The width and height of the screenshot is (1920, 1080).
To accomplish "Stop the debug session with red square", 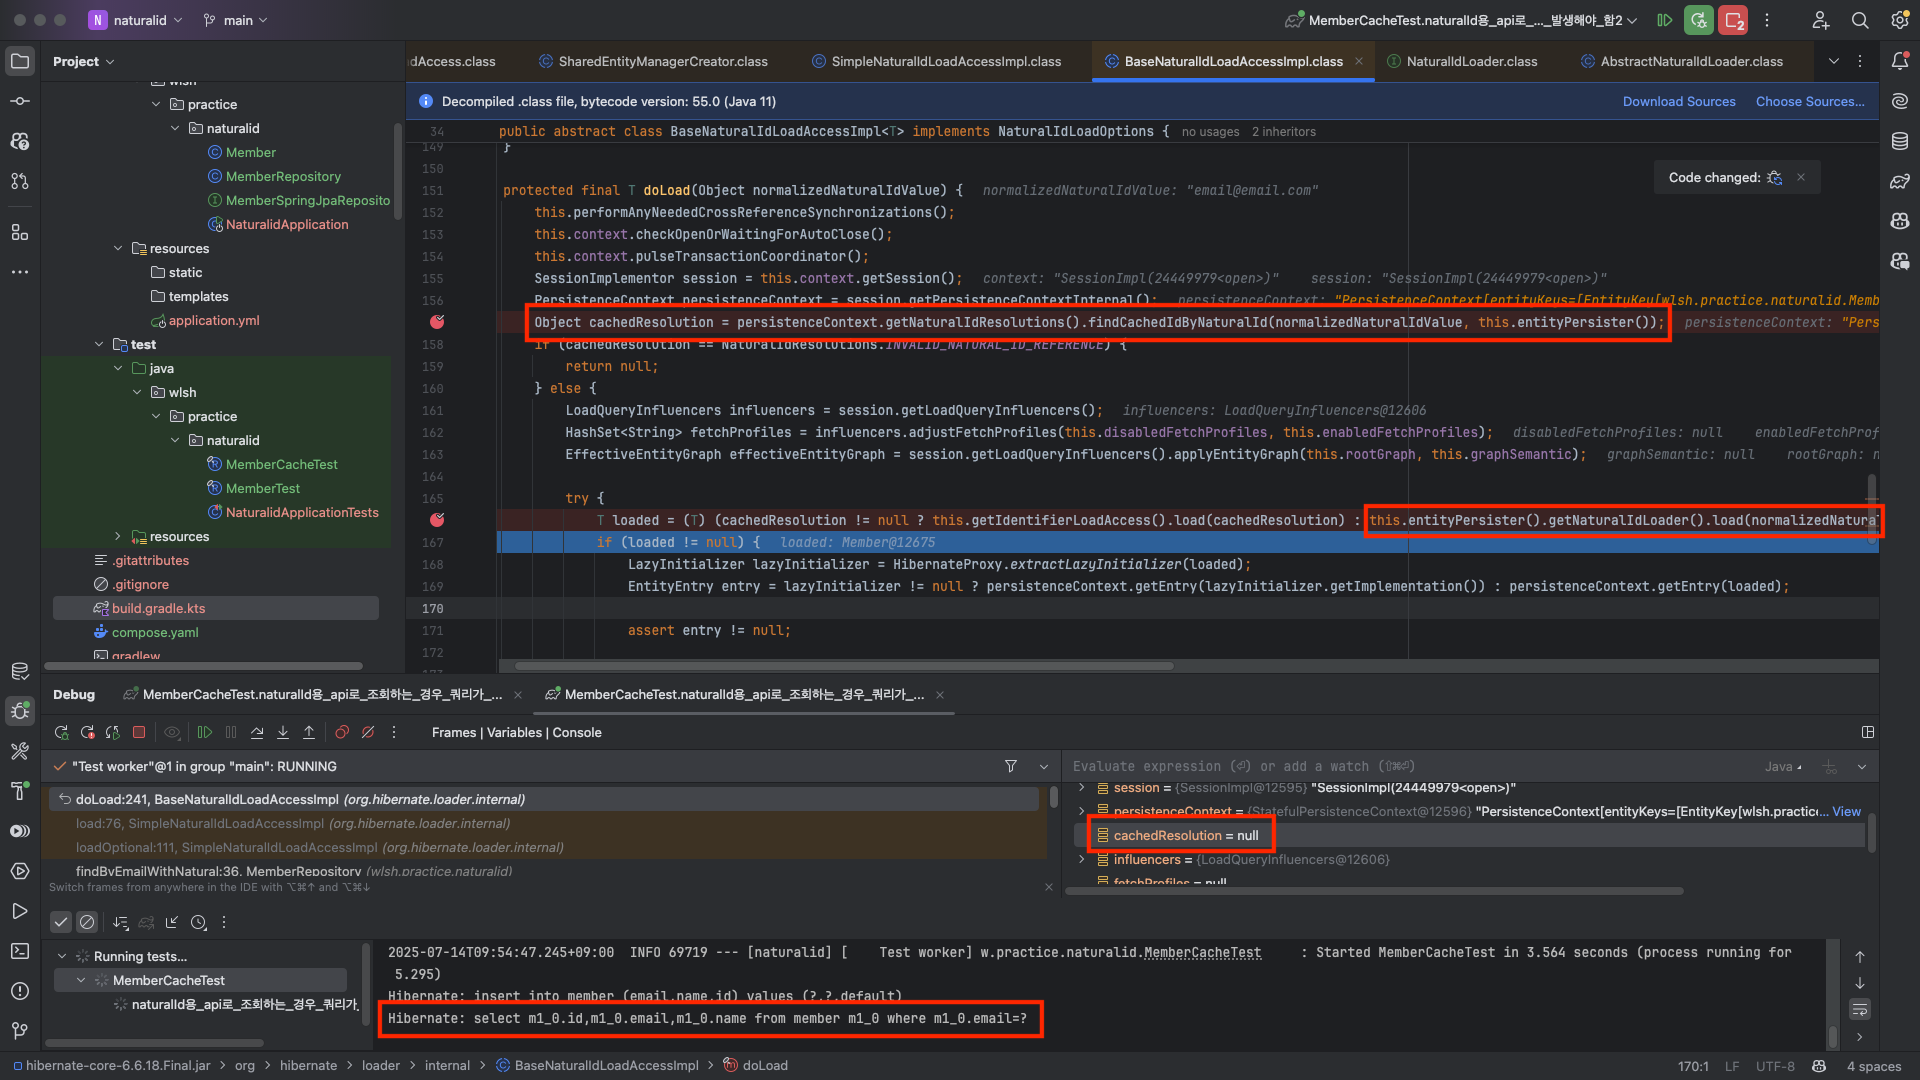I will 139,733.
